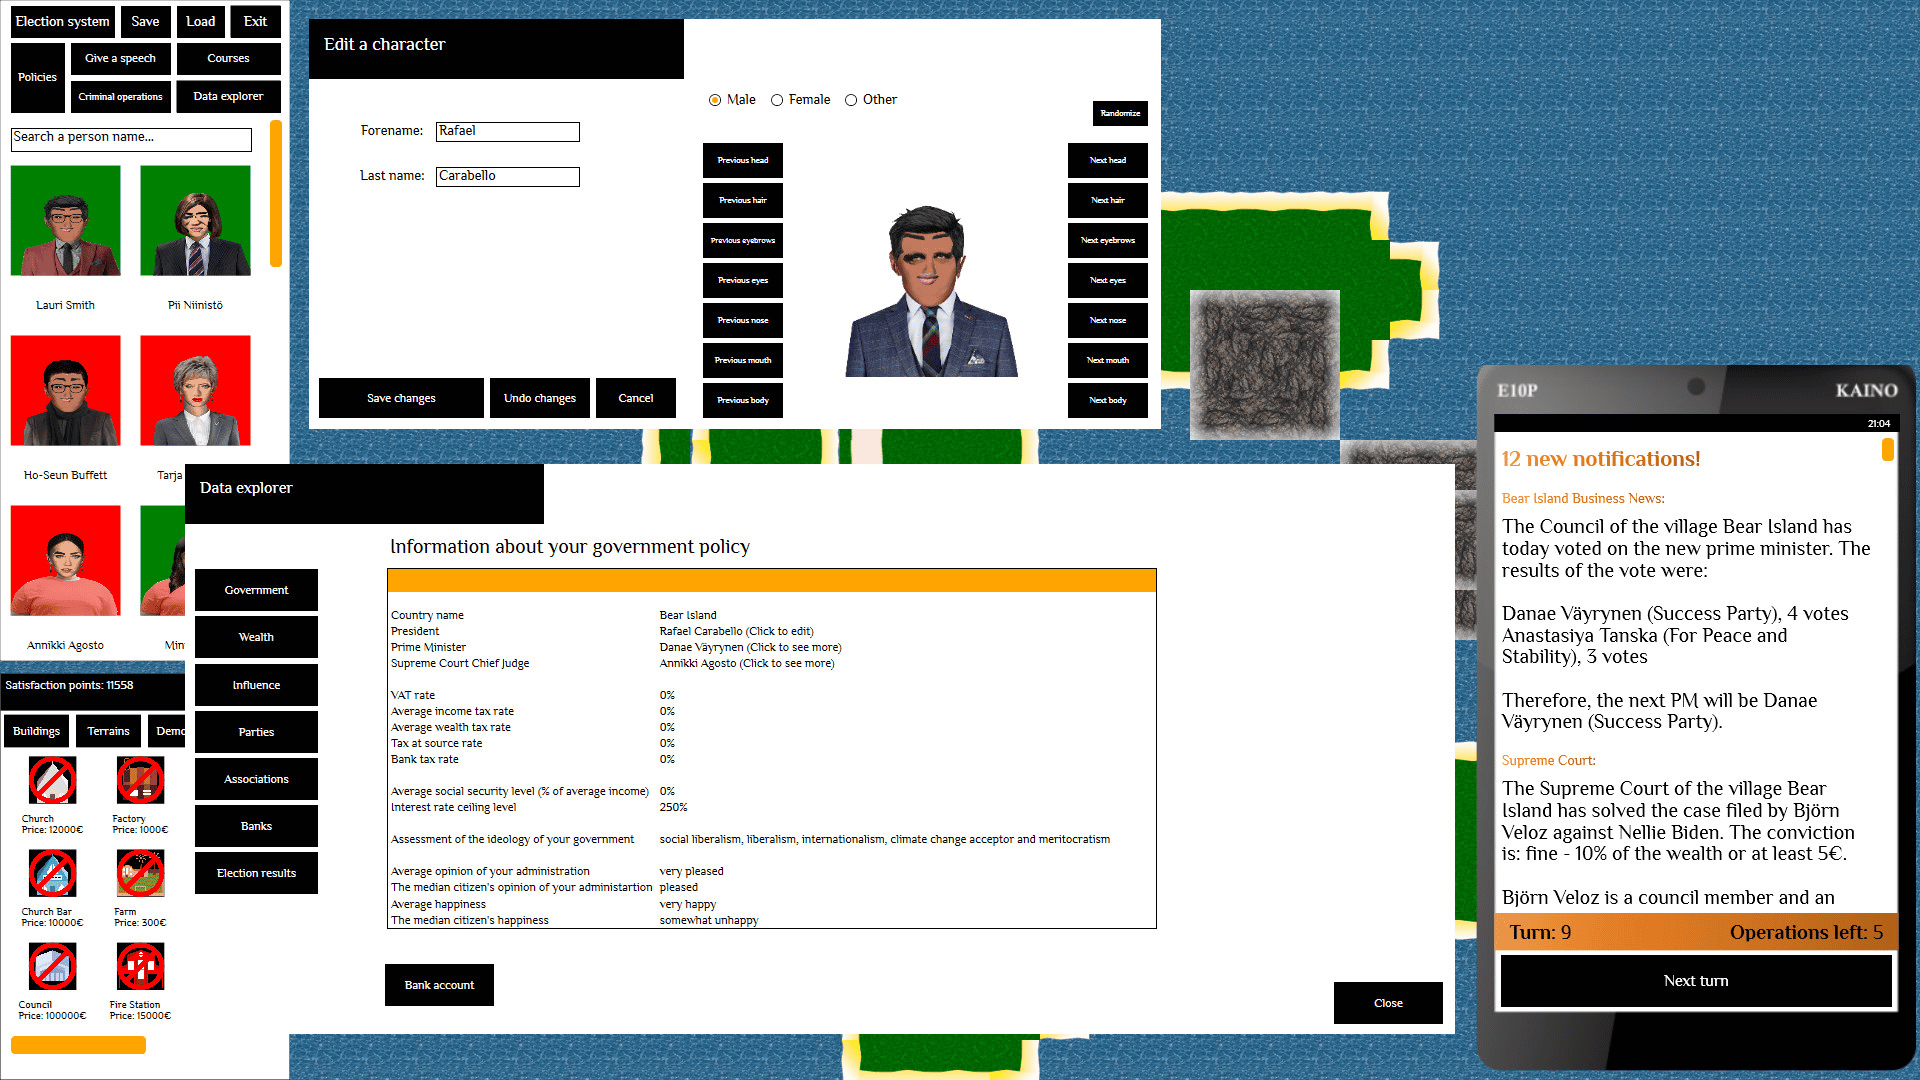The image size is (1920, 1080).
Task: Open the Election results section
Action: coord(256,873)
